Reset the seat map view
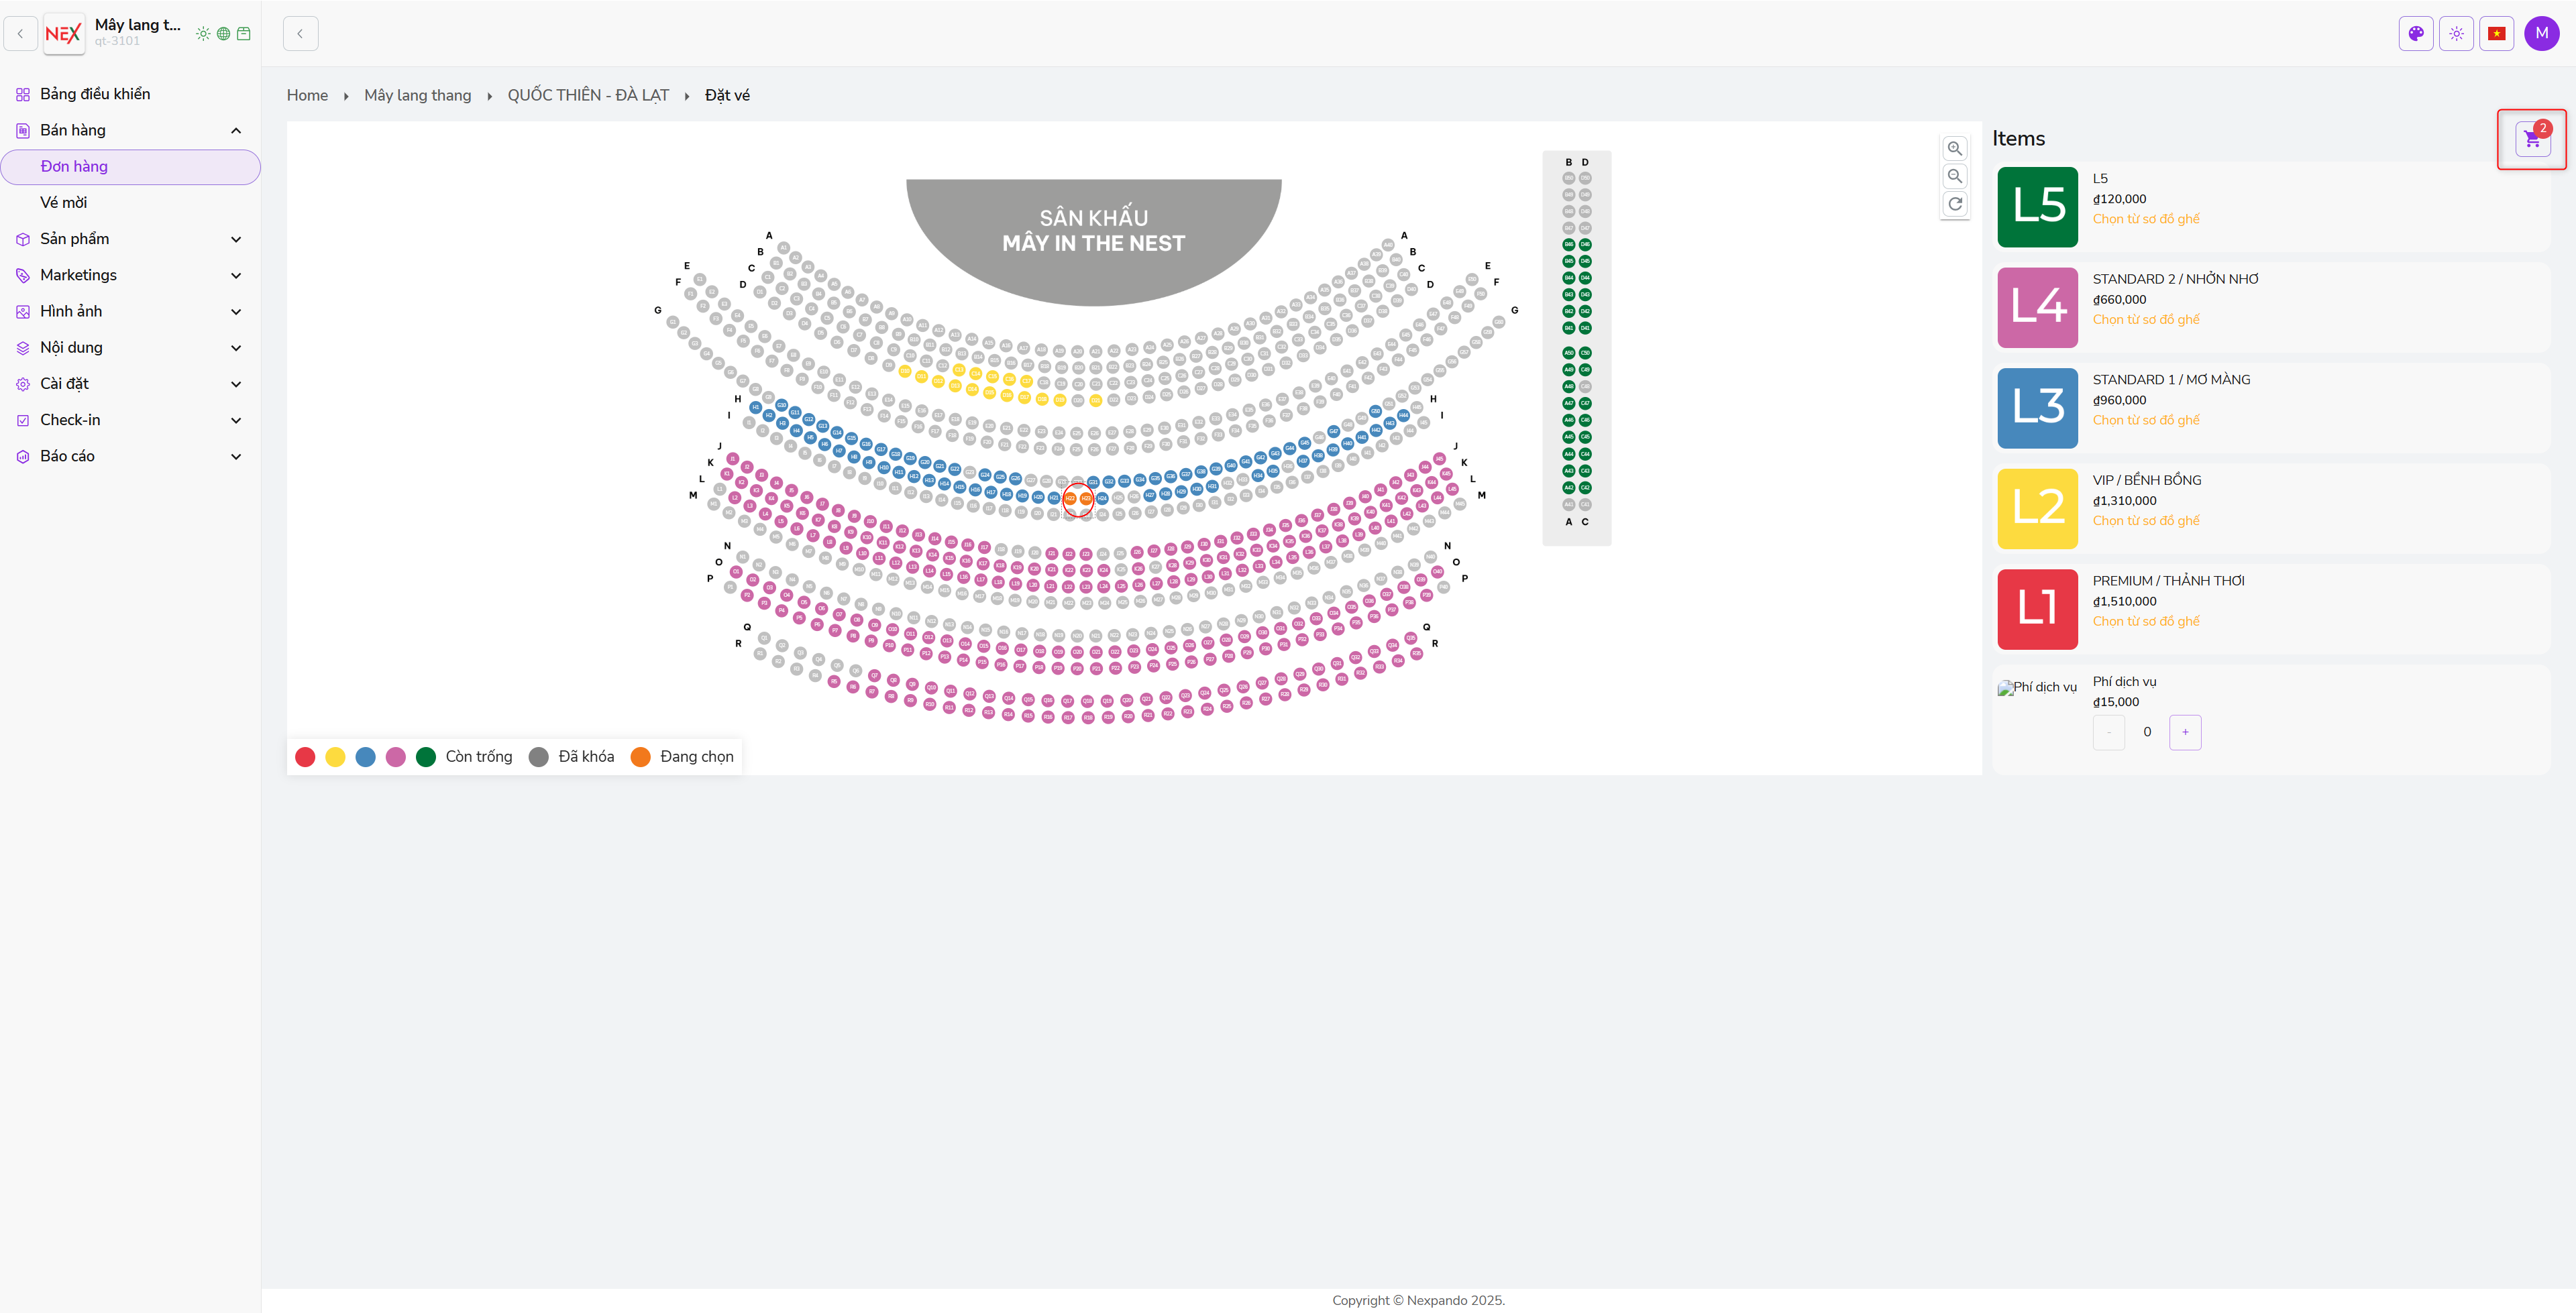 [x=1954, y=204]
